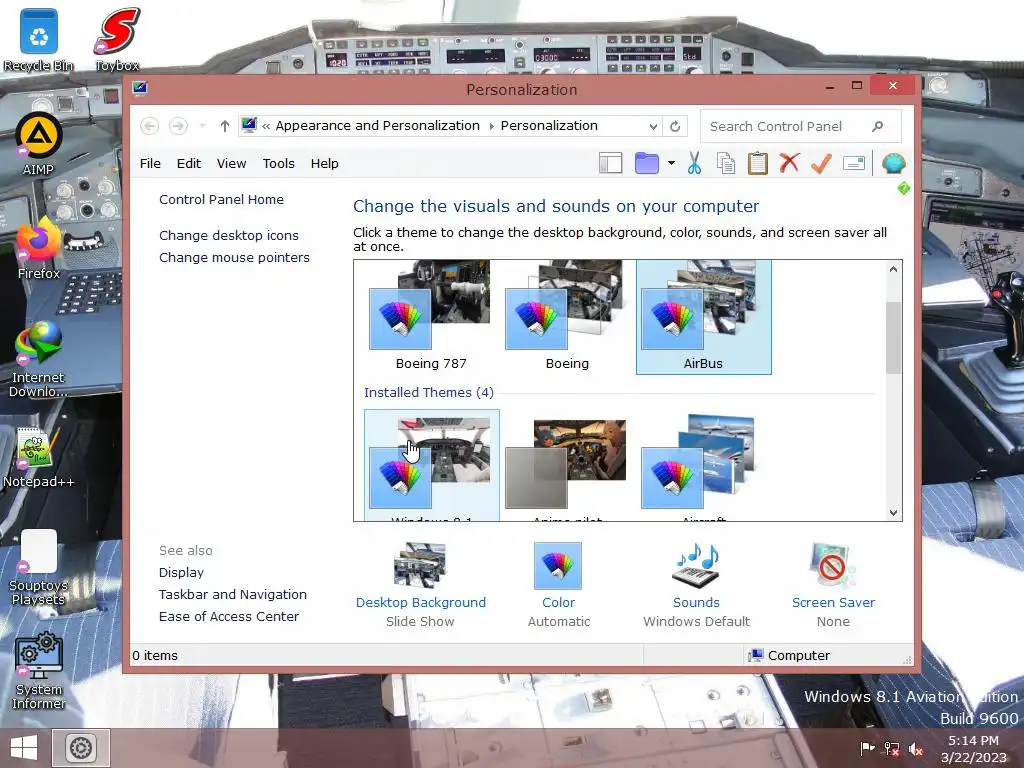Open Color settings
Viewport: 1024px width, 768px height.
point(558,584)
